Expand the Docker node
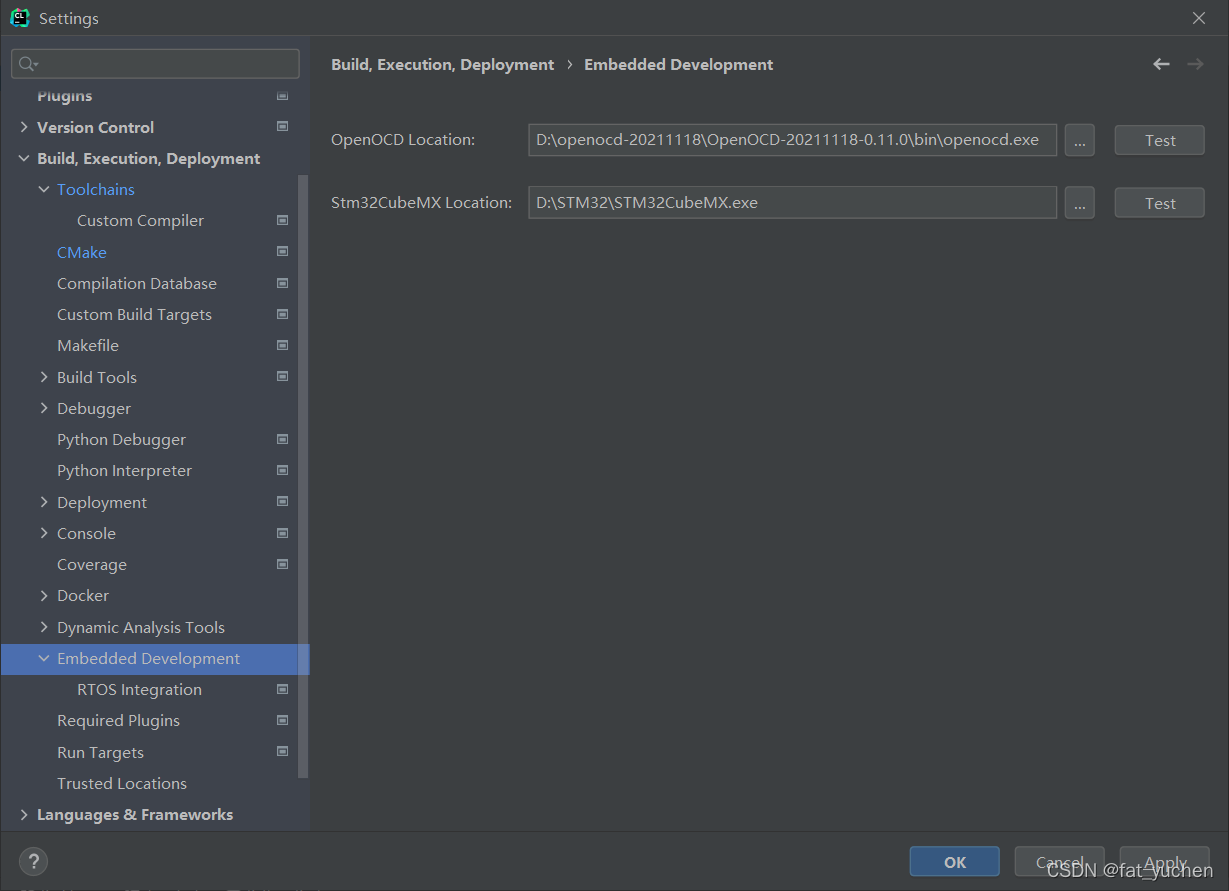Screen dimensions: 1229x891 (x=44, y=595)
